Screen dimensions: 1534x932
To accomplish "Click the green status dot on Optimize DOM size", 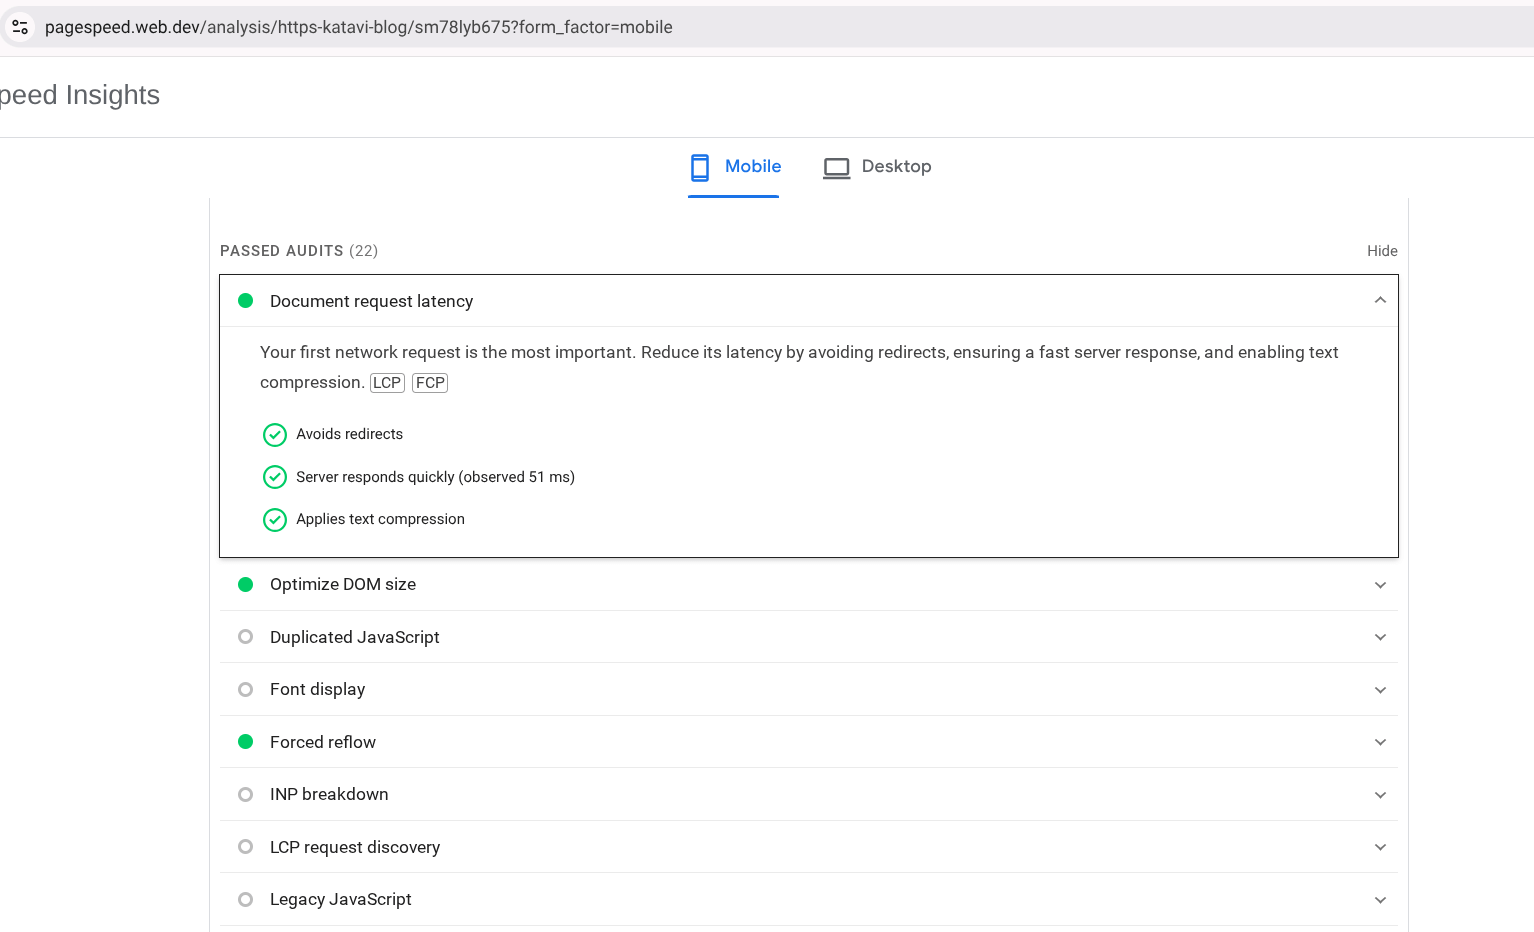I will coord(245,584).
